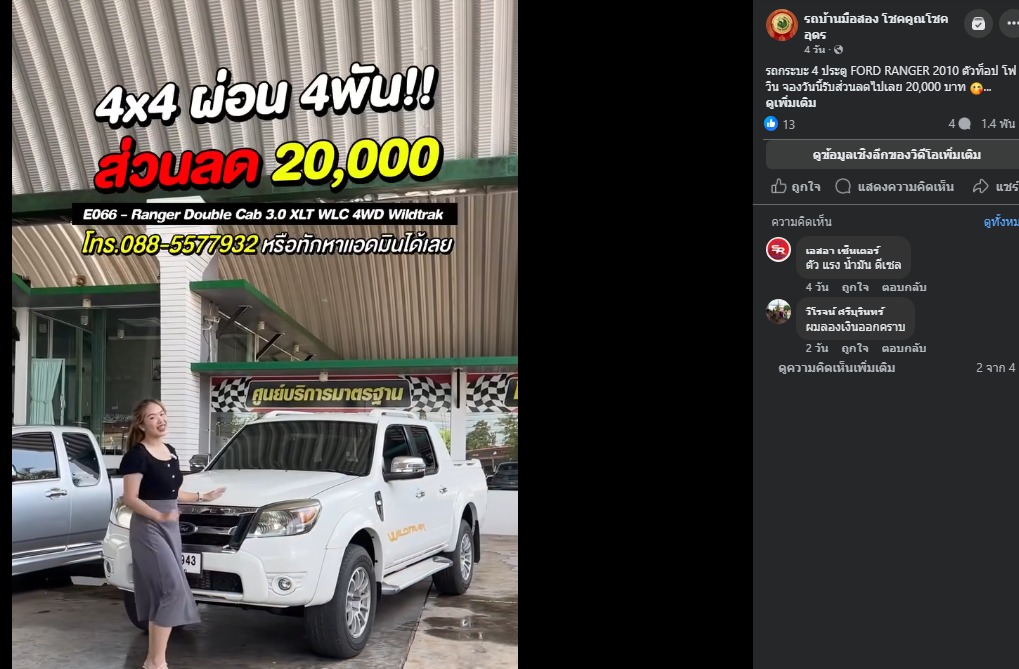1019x669 pixels.
Task: Open the page name รถบ้านมือสอง โชคคูณโชค link
Action: [875, 27]
